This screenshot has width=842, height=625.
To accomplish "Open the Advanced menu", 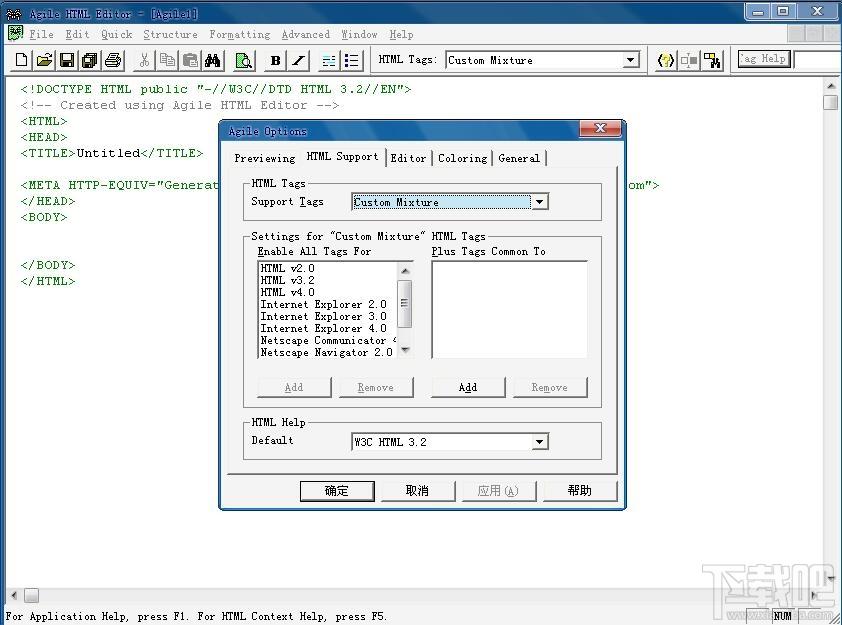I will (x=306, y=34).
